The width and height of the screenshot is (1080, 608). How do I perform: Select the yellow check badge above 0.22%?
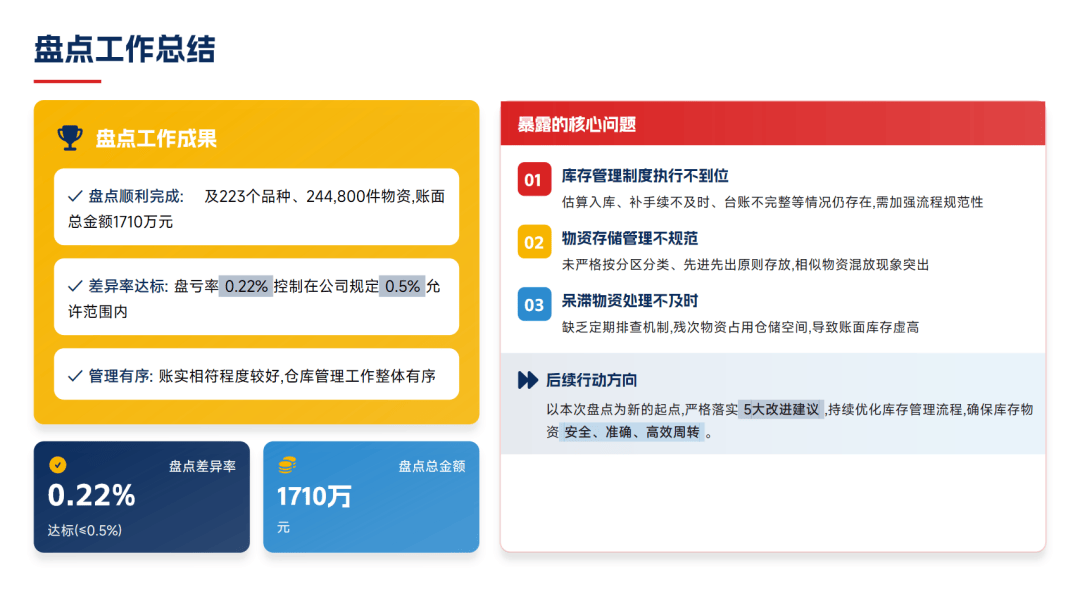click(58, 464)
